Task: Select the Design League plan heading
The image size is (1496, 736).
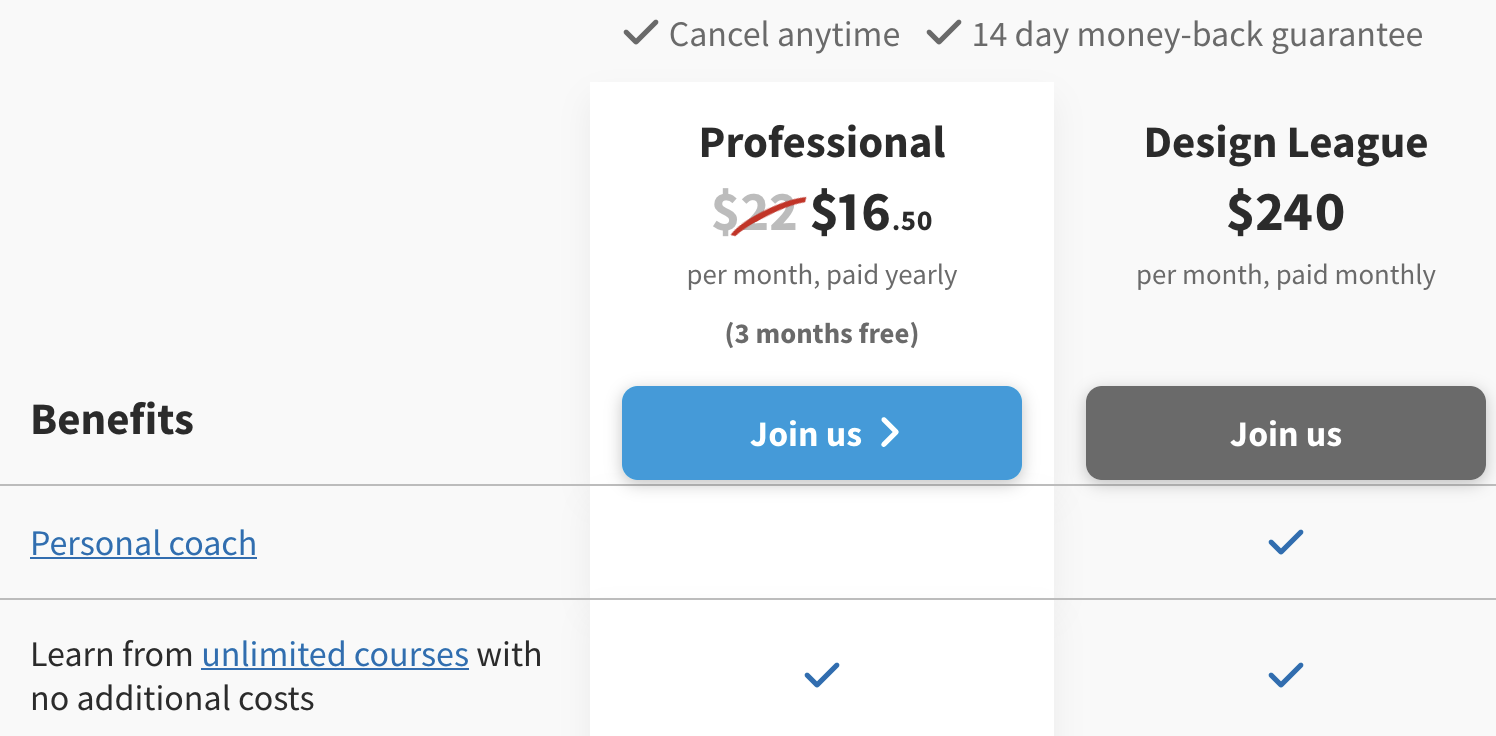Action: point(1286,142)
